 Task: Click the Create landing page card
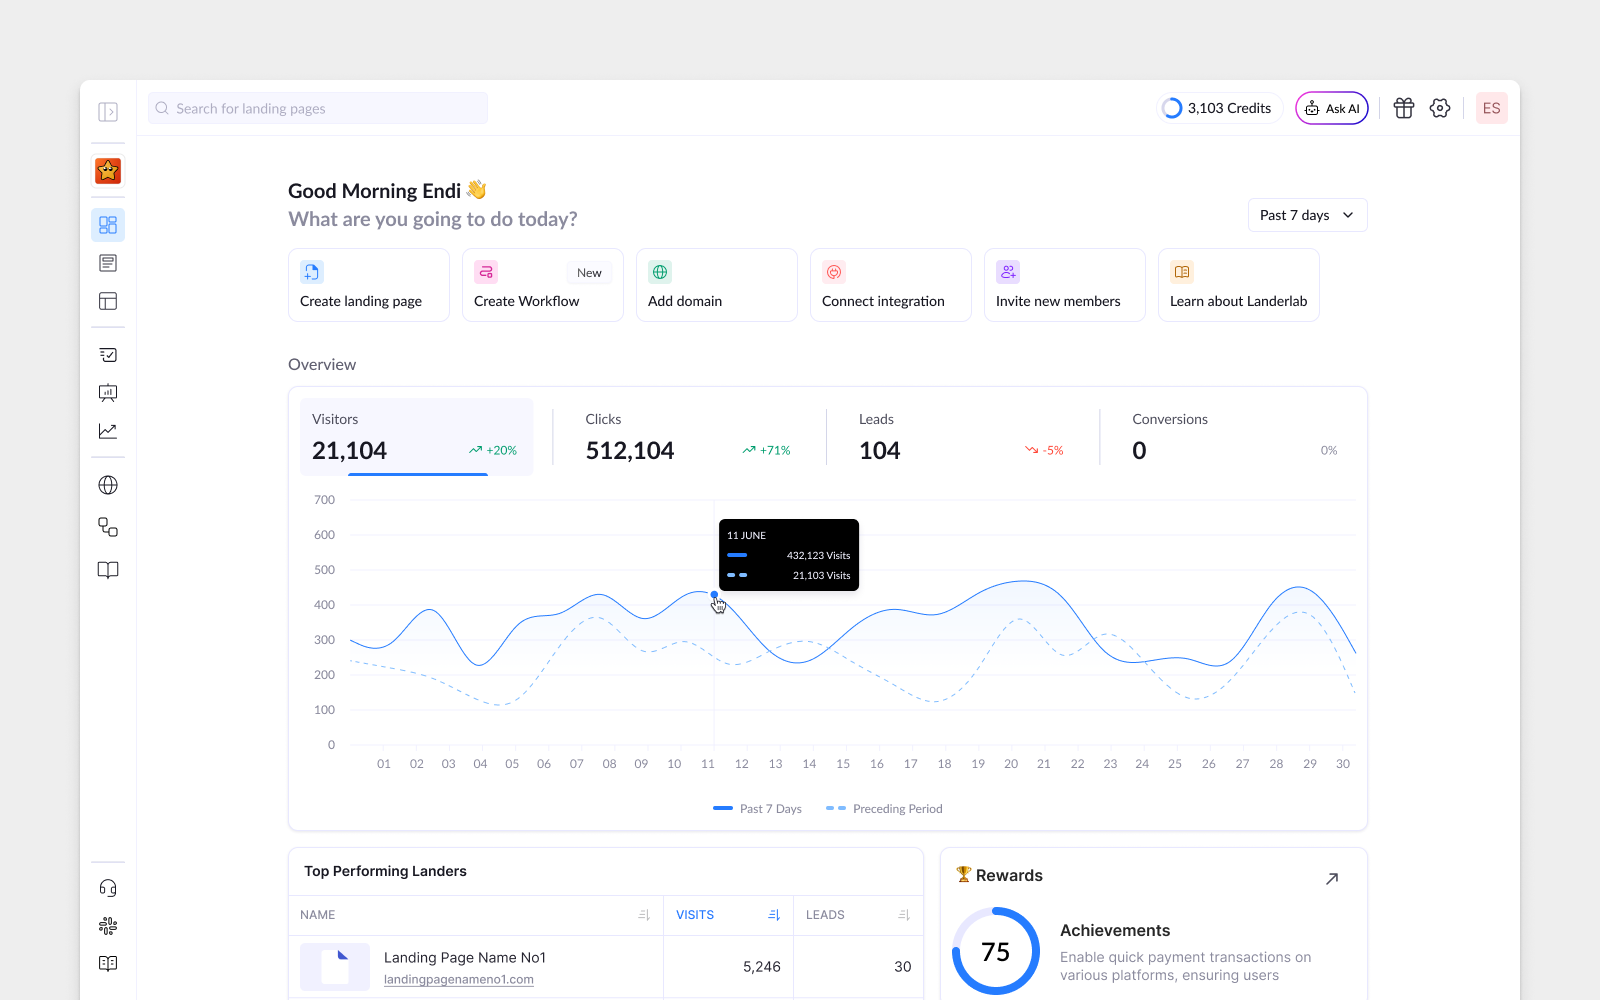click(369, 285)
